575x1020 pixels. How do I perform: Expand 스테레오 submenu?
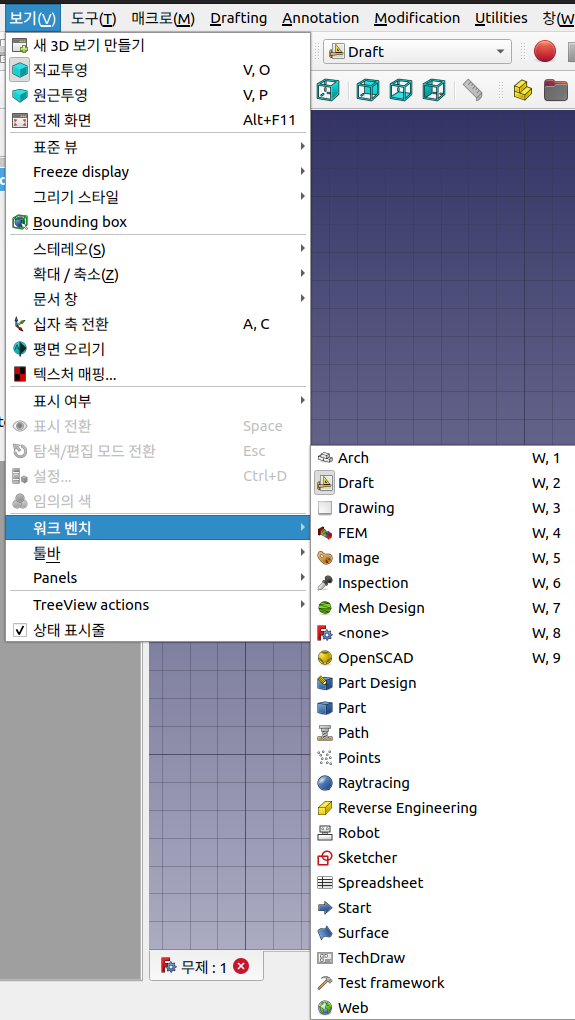point(158,248)
